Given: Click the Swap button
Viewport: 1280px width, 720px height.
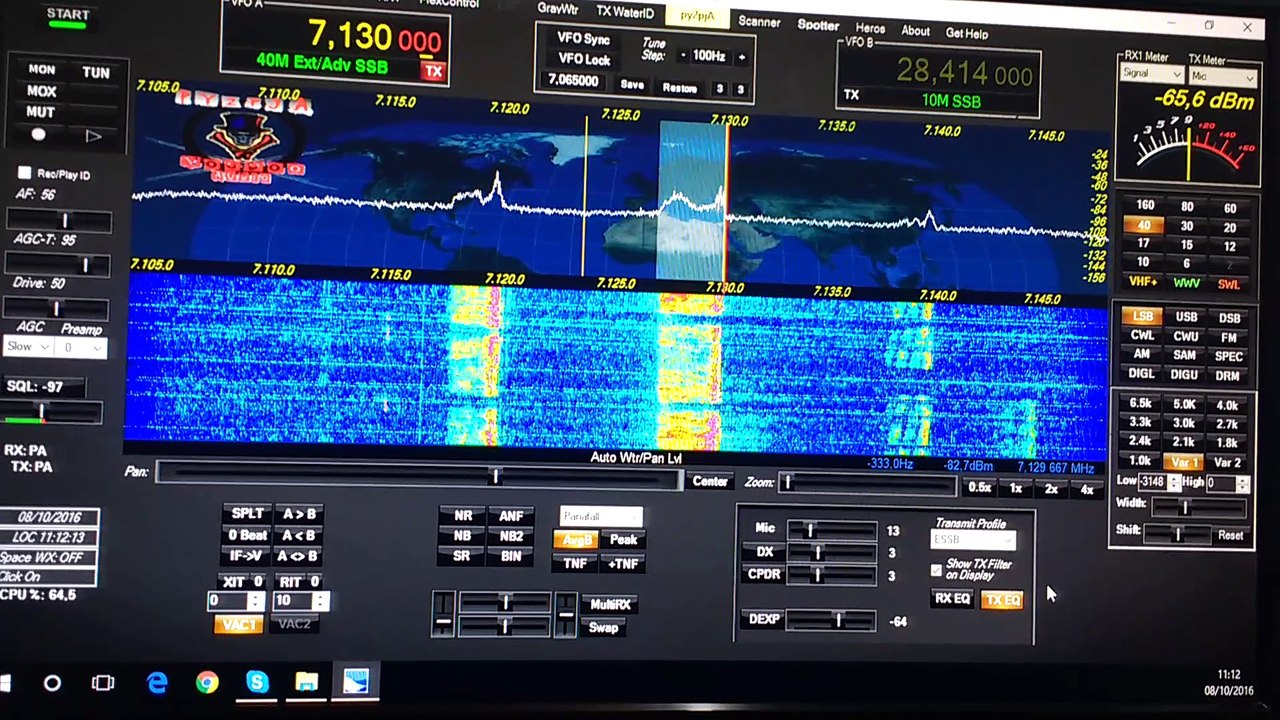Looking at the screenshot, I should (x=603, y=628).
